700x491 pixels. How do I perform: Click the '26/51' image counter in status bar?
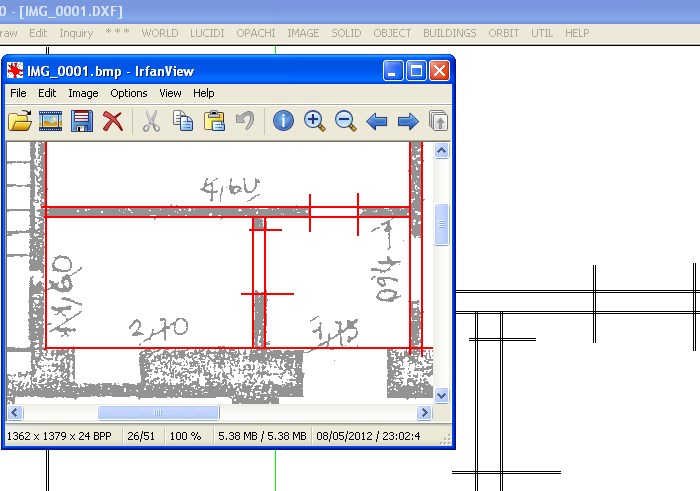click(x=141, y=436)
